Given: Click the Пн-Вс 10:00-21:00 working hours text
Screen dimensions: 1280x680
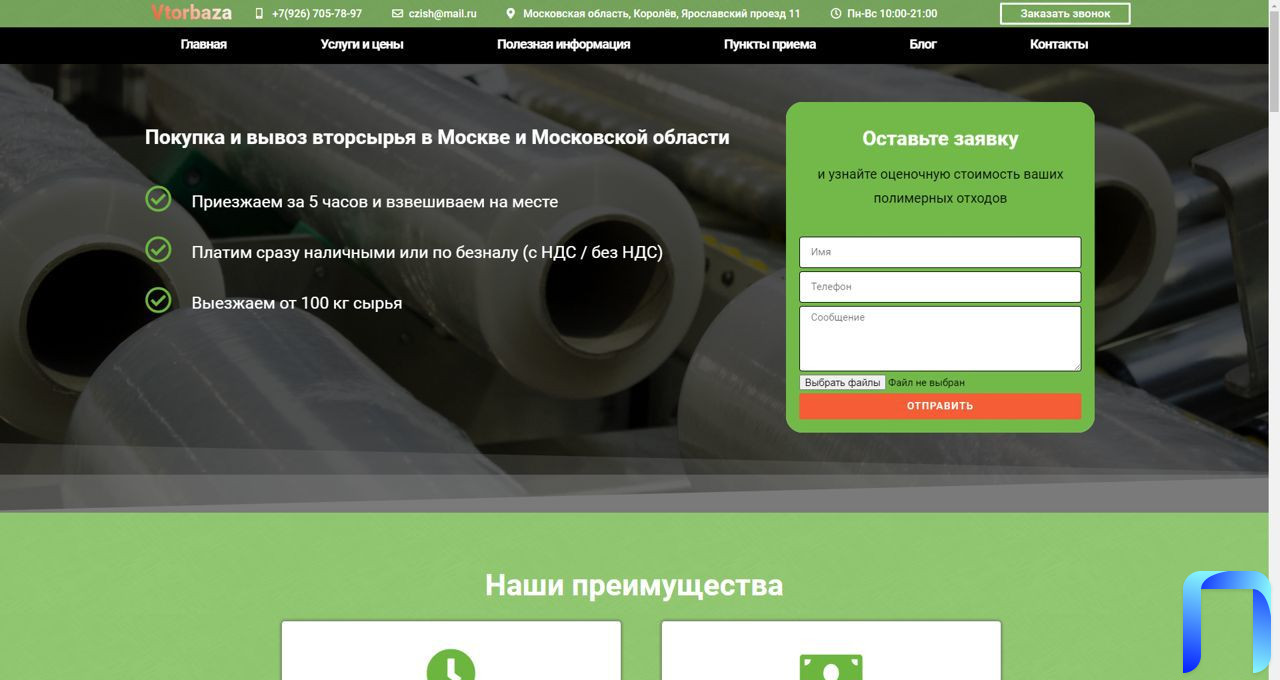Looking at the screenshot, I should pos(892,14).
